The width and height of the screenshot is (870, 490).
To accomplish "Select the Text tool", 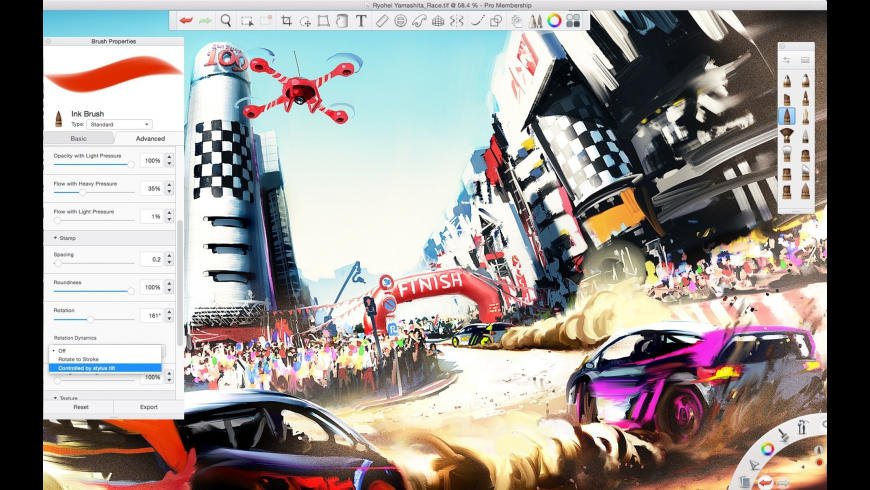I will [x=361, y=21].
